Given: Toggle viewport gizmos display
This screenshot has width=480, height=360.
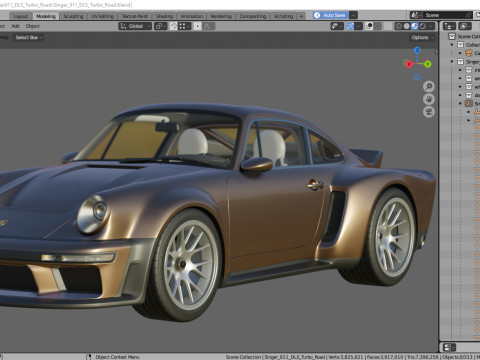Looking at the screenshot, I should [350, 26].
